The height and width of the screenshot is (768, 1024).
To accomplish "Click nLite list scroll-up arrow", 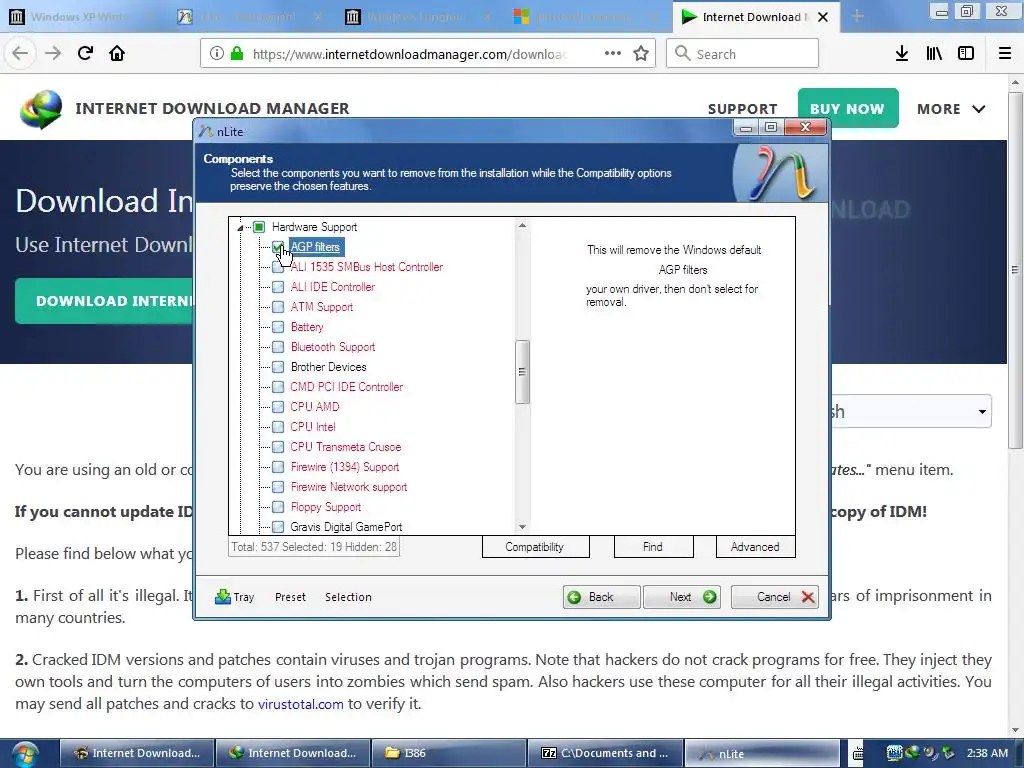I will 522,225.
